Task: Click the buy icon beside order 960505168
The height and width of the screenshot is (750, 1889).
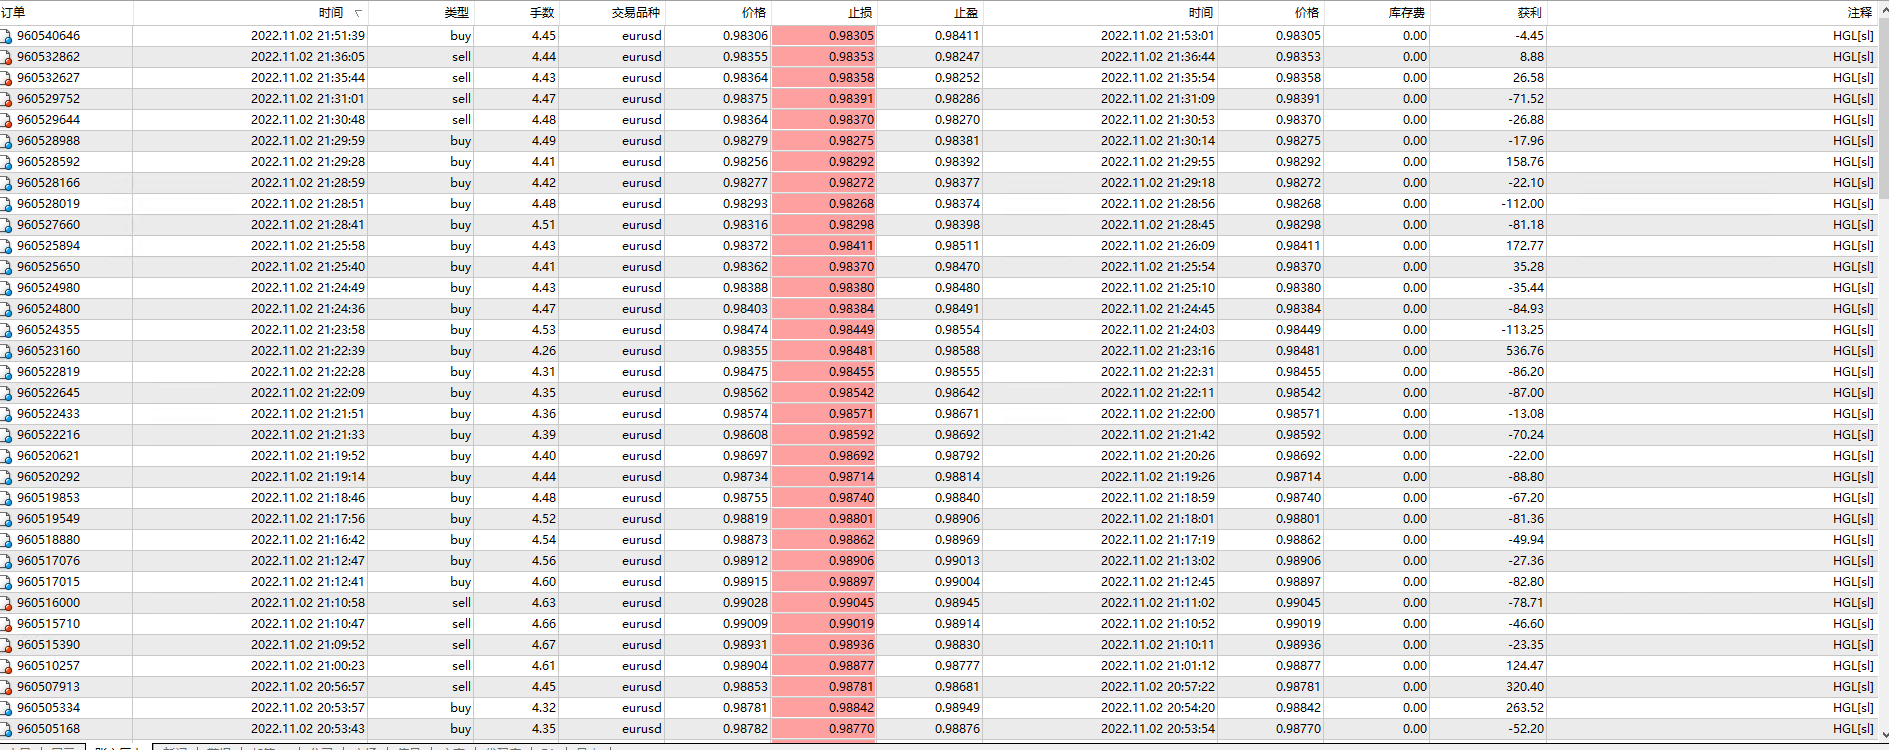Action: click(6, 729)
